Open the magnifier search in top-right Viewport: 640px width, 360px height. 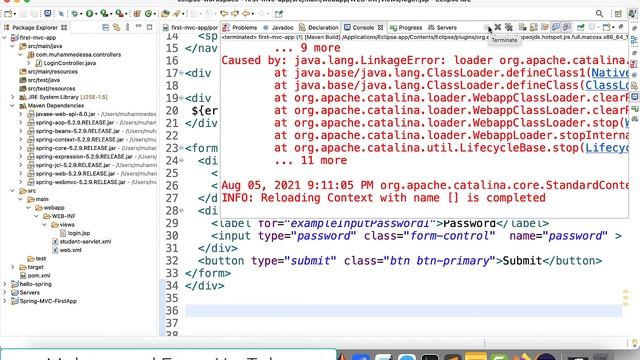click(599, 14)
